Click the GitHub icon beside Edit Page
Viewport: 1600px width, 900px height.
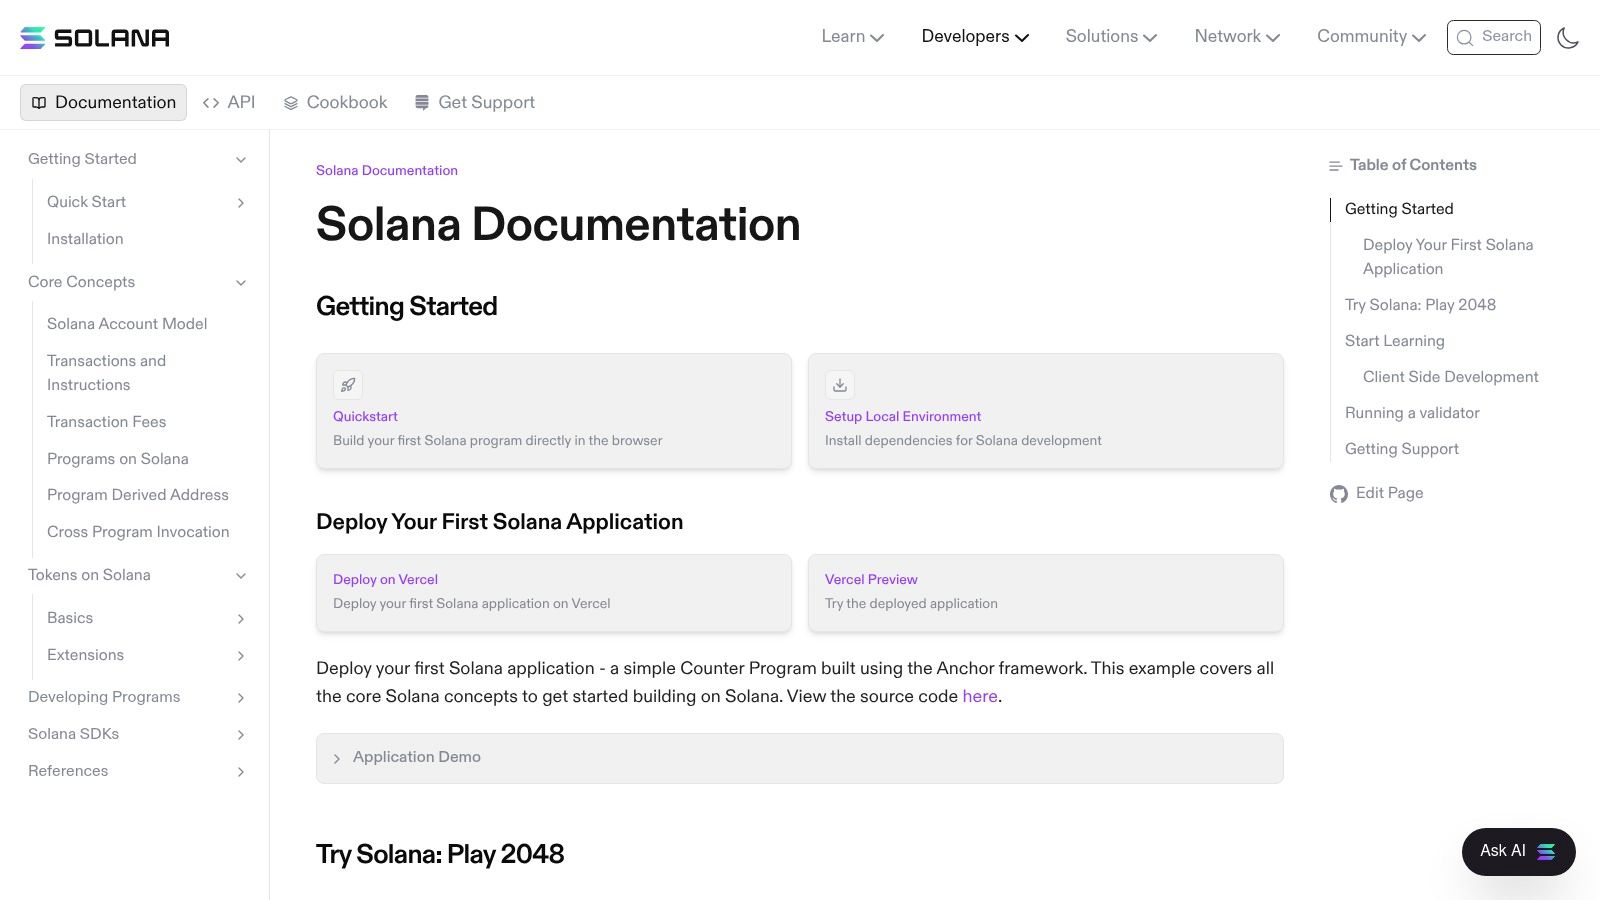[x=1339, y=494]
